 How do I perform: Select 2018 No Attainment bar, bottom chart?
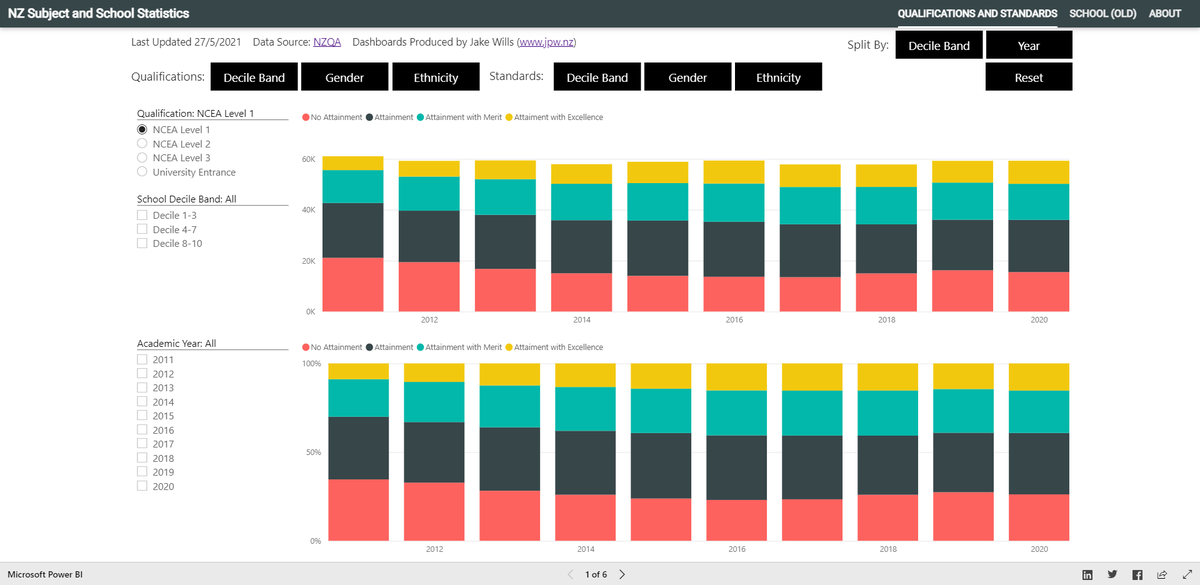(x=889, y=517)
